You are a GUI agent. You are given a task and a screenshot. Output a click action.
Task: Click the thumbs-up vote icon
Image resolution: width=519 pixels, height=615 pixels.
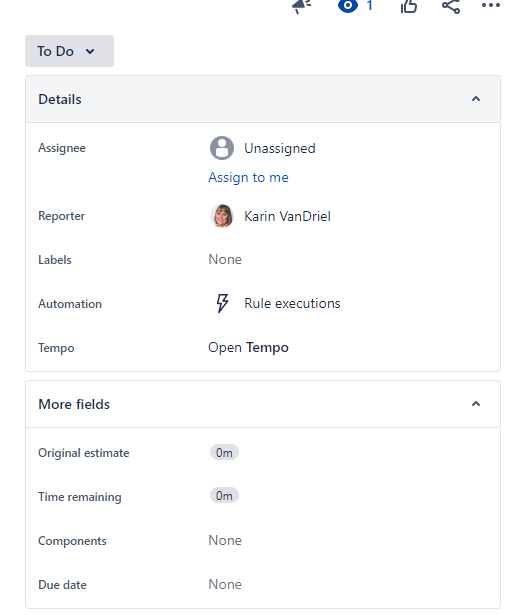point(409,7)
